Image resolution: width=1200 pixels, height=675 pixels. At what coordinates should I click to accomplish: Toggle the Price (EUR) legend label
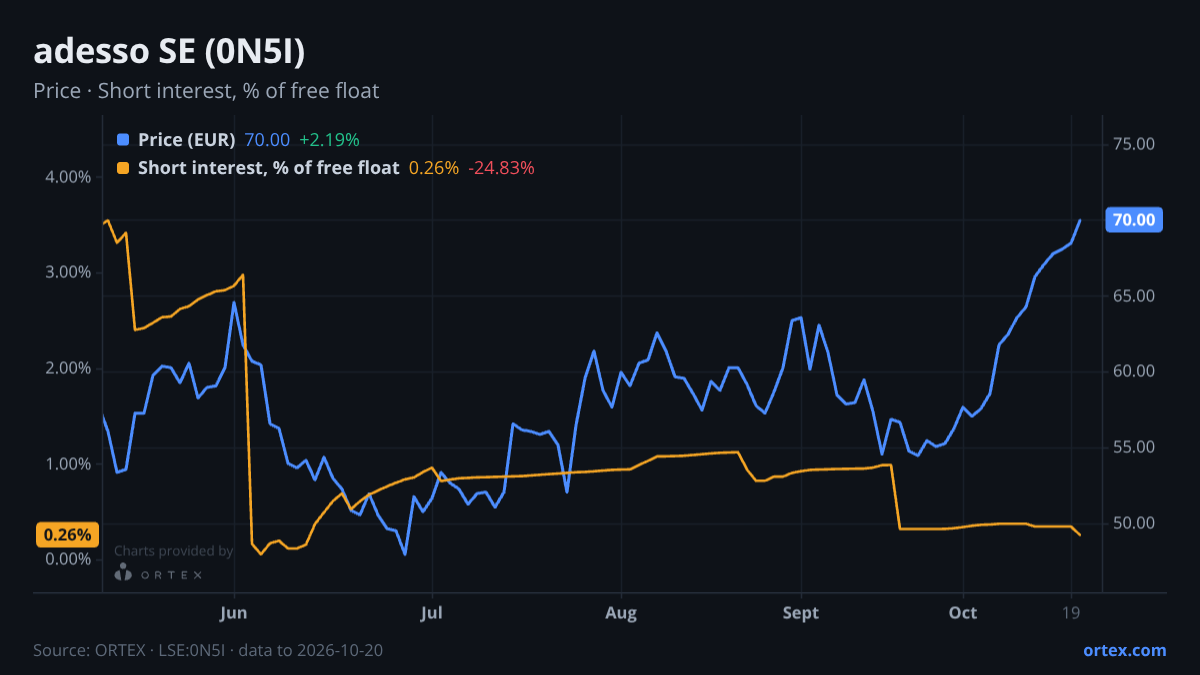[187, 140]
